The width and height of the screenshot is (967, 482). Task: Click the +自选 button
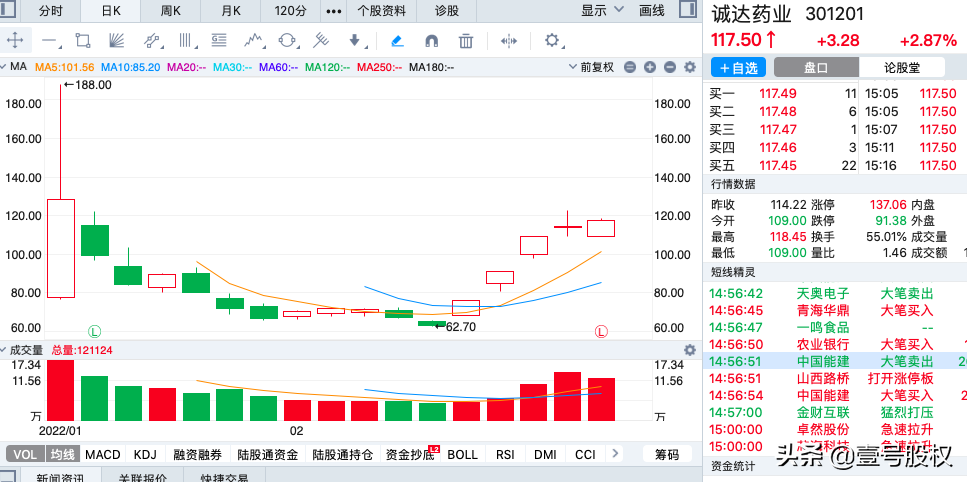pyautogui.click(x=738, y=68)
